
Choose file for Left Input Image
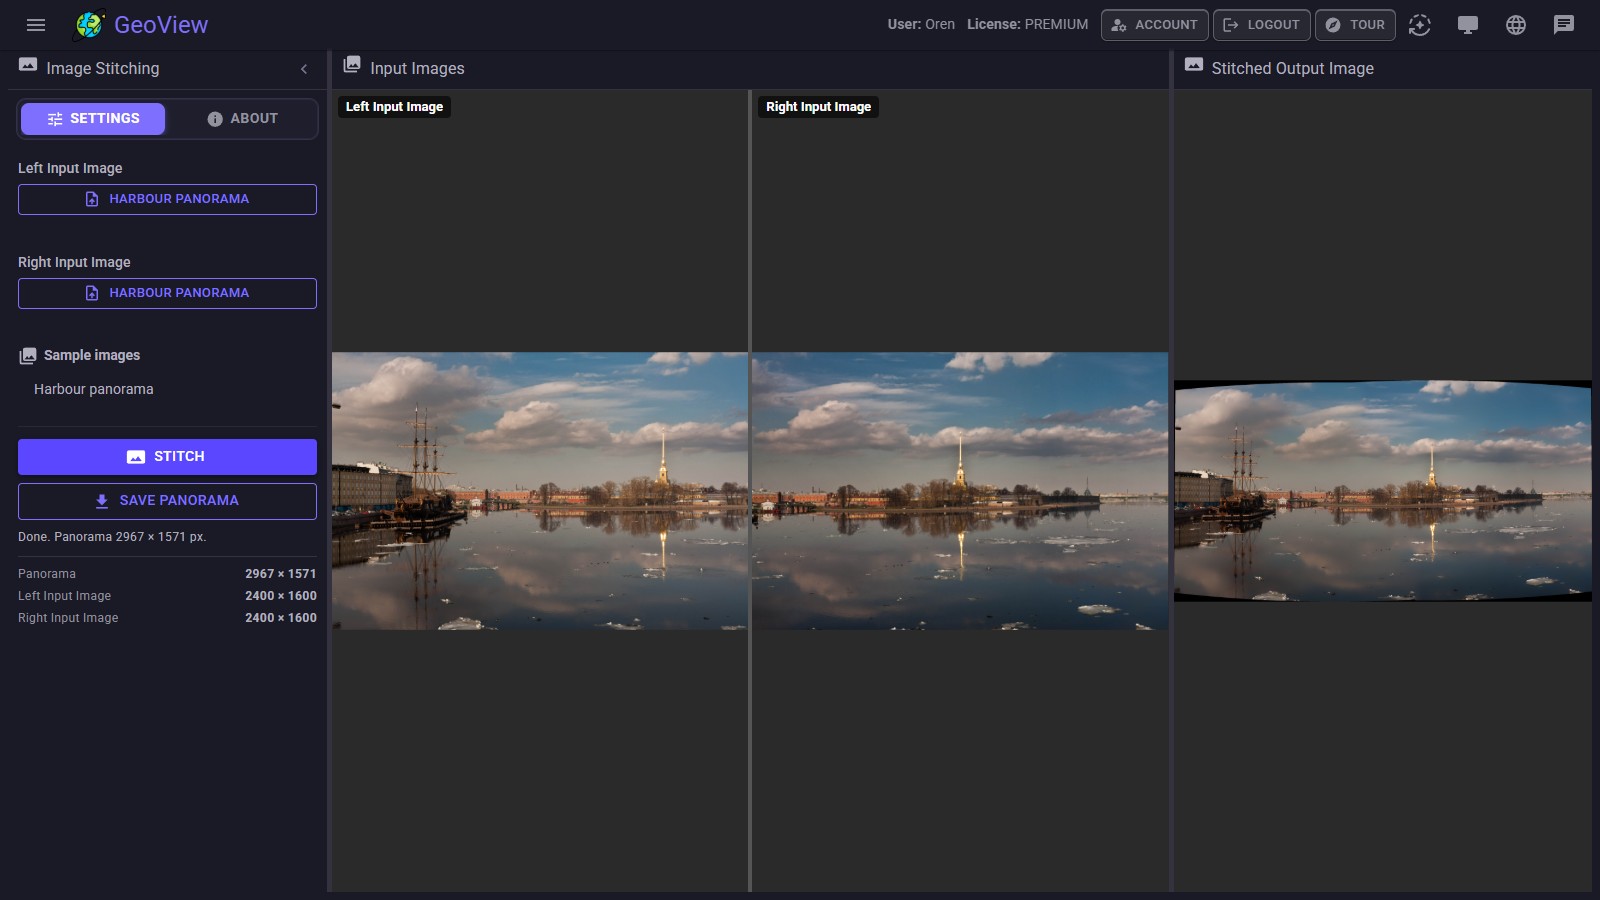[167, 199]
